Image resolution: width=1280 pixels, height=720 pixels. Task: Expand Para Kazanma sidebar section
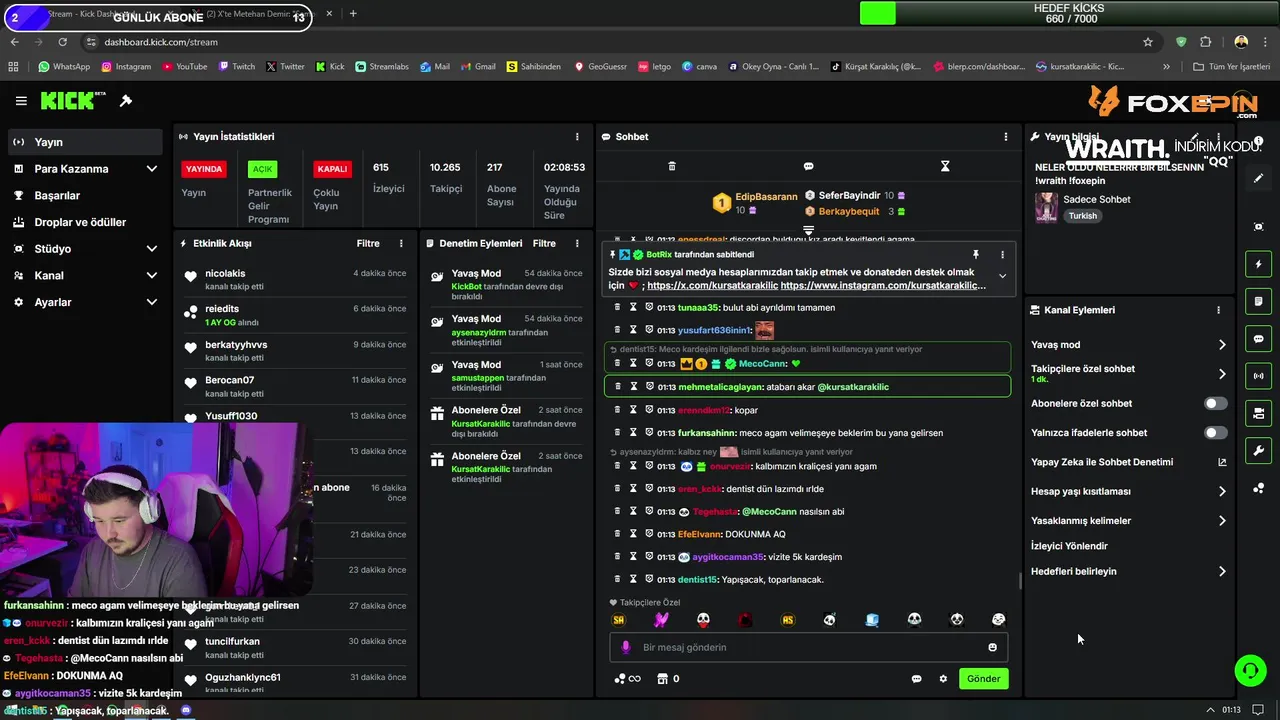click(x=151, y=169)
